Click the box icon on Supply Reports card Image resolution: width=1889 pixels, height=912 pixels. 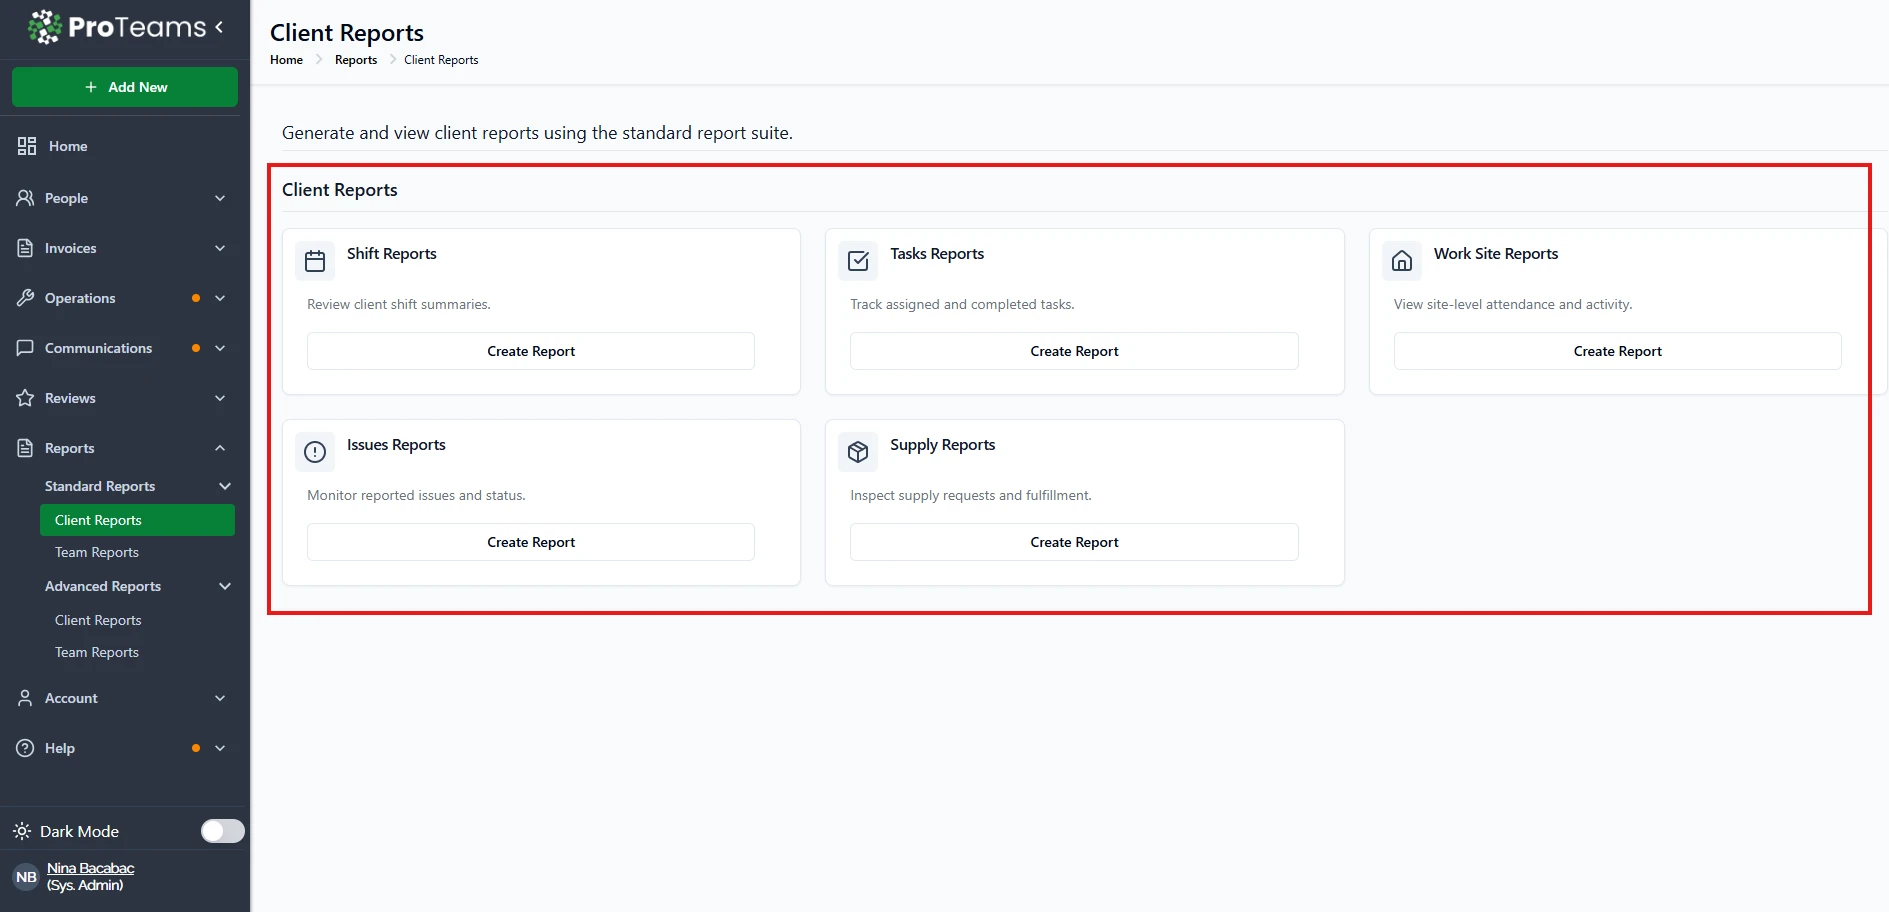click(x=858, y=453)
